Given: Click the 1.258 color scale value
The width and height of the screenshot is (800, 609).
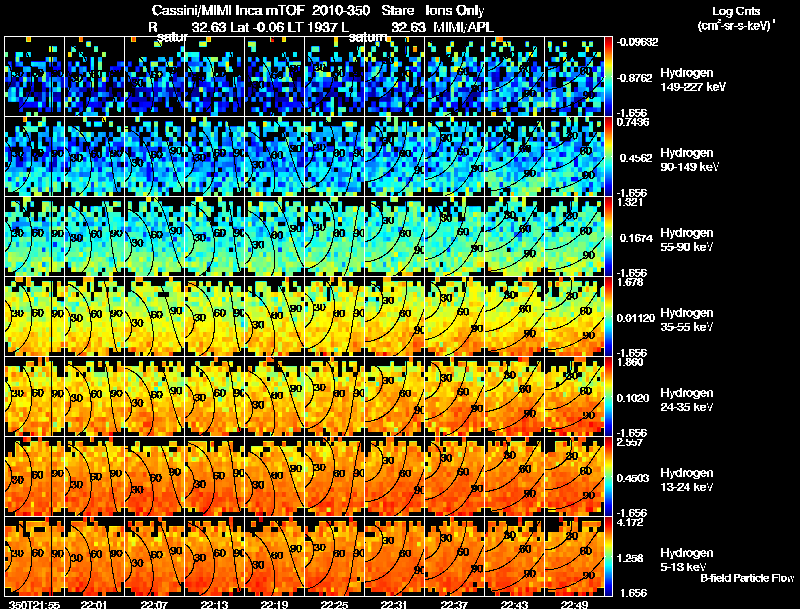Looking at the screenshot, I should point(630,559).
